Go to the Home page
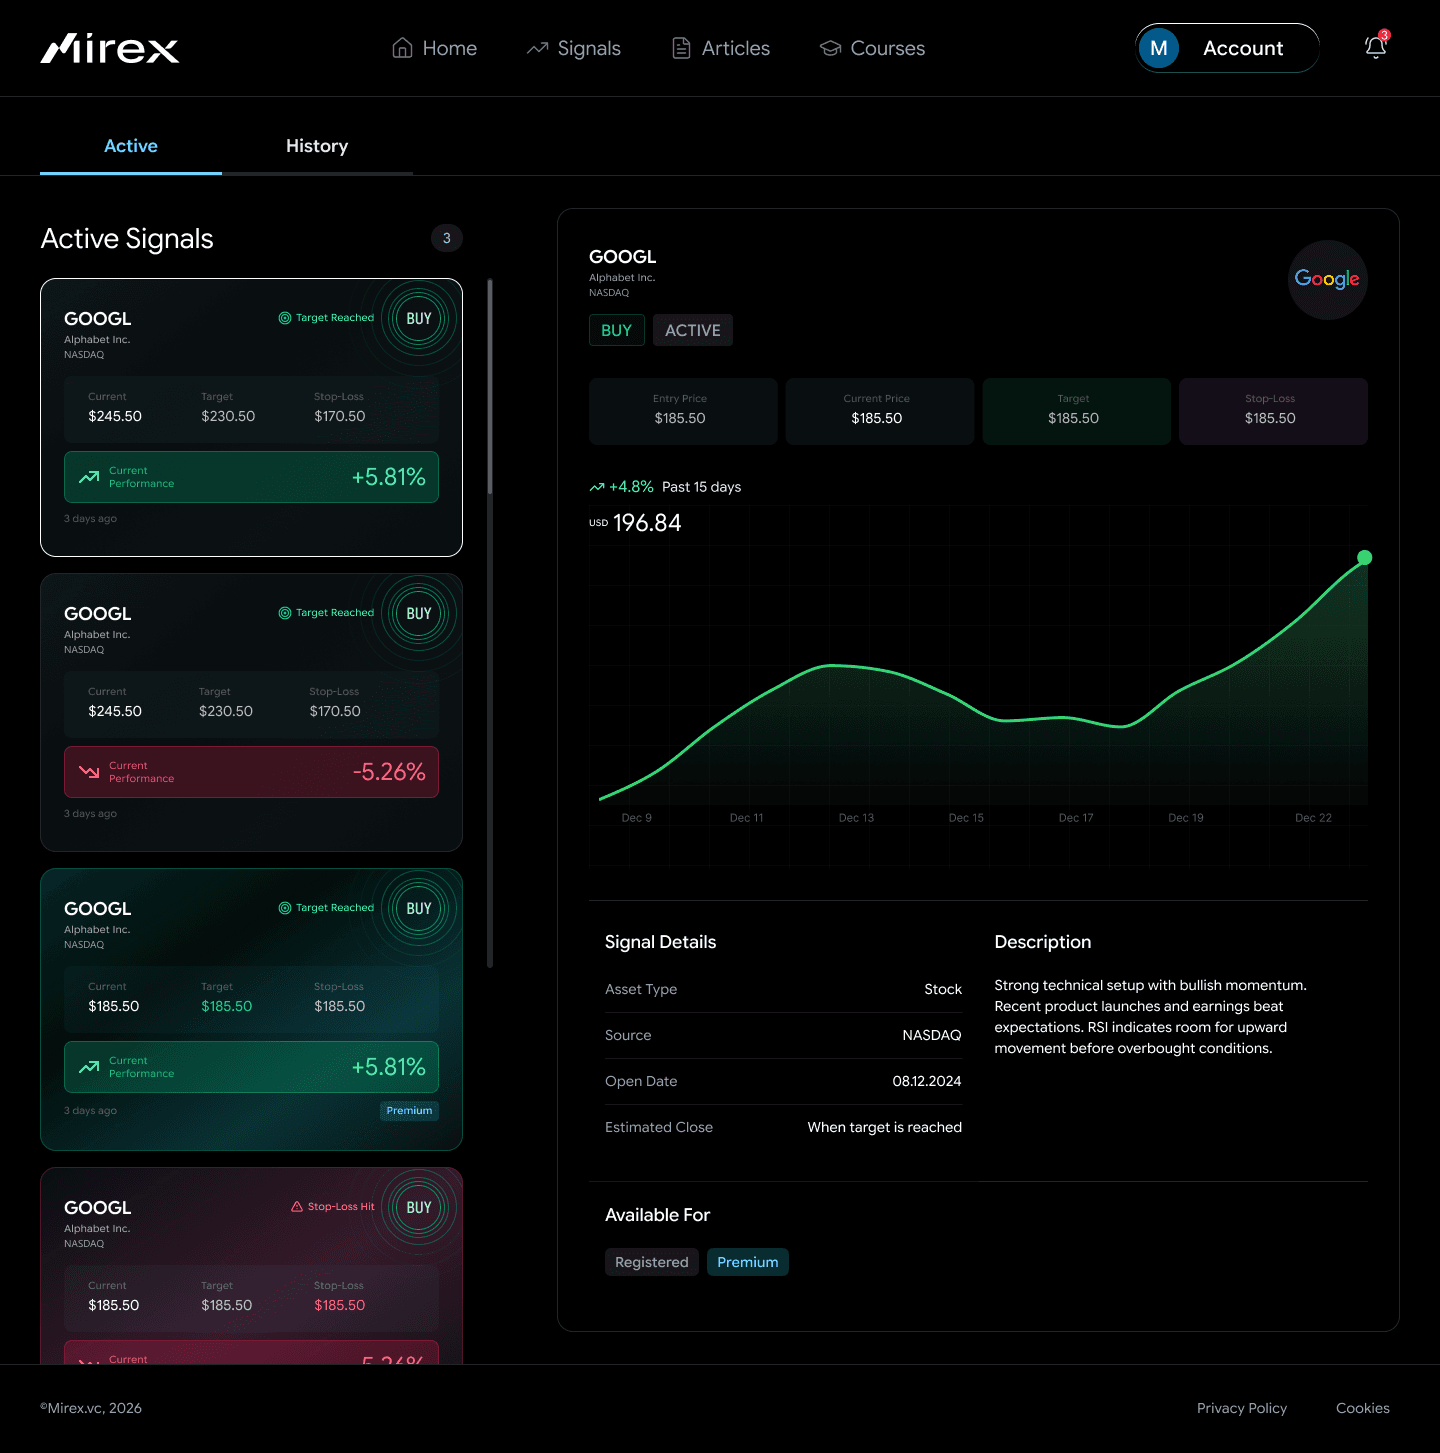This screenshot has height=1453, width=1440. 434,48
